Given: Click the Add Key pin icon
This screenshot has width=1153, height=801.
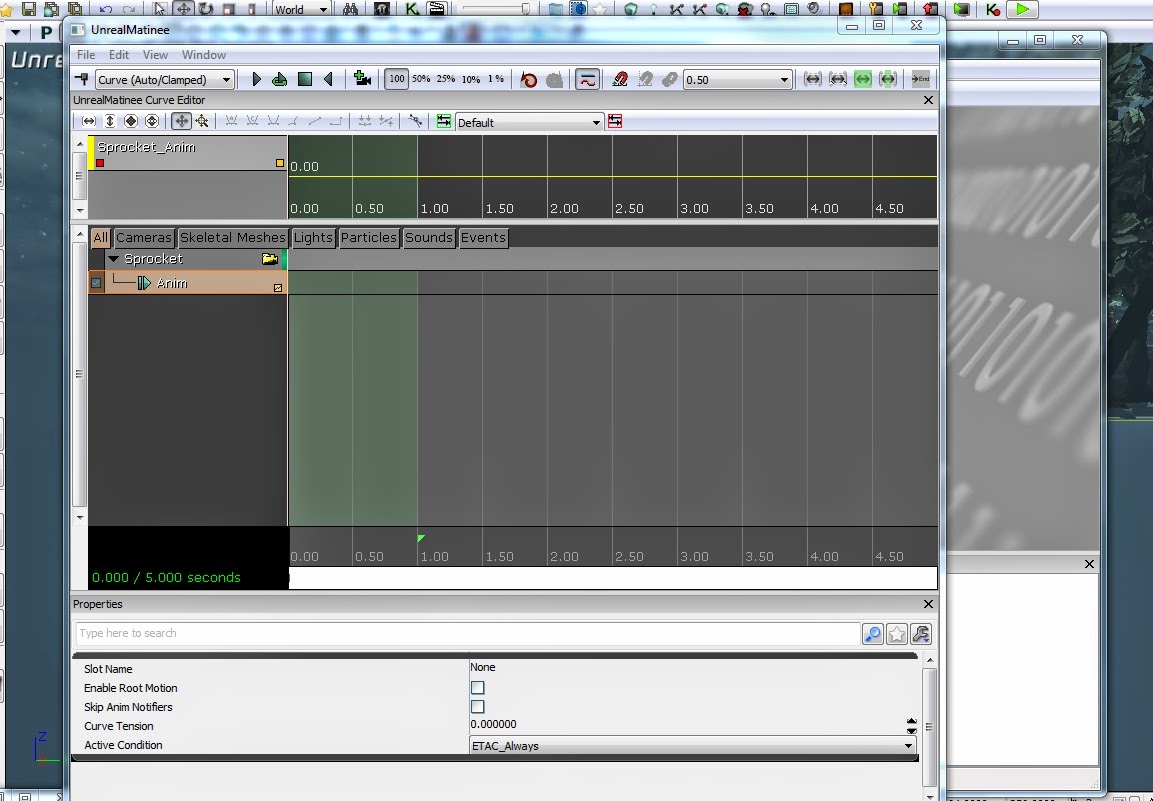Looking at the screenshot, I should click(82, 79).
